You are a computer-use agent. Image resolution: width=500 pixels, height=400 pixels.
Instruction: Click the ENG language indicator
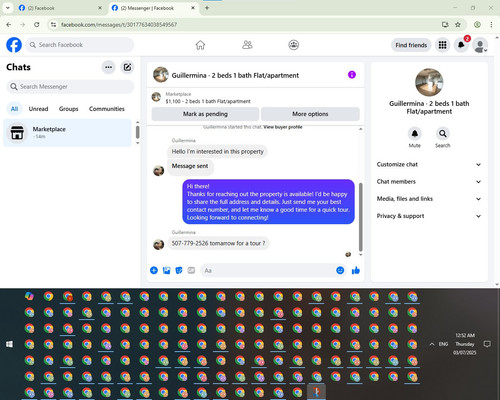pyautogui.click(x=443, y=344)
